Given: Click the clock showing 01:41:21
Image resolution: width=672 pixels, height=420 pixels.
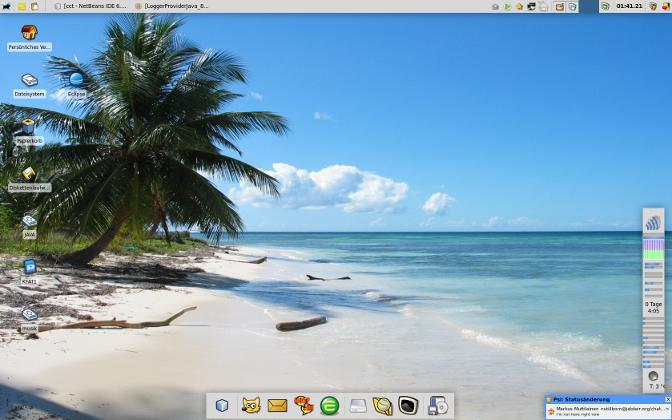Looking at the screenshot, I should 629,6.
